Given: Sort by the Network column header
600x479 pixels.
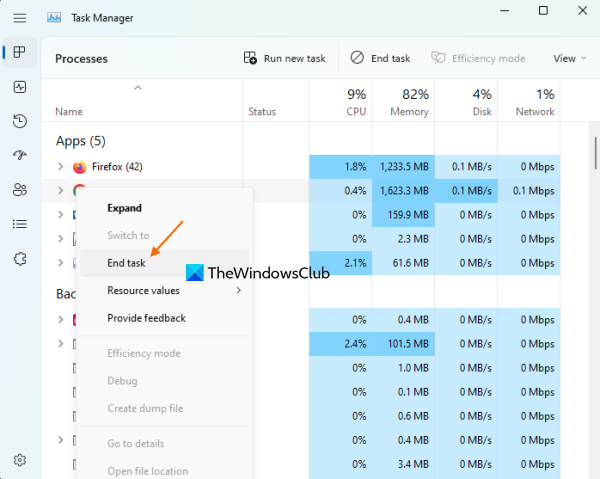Looking at the screenshot, I should point(529,101).
